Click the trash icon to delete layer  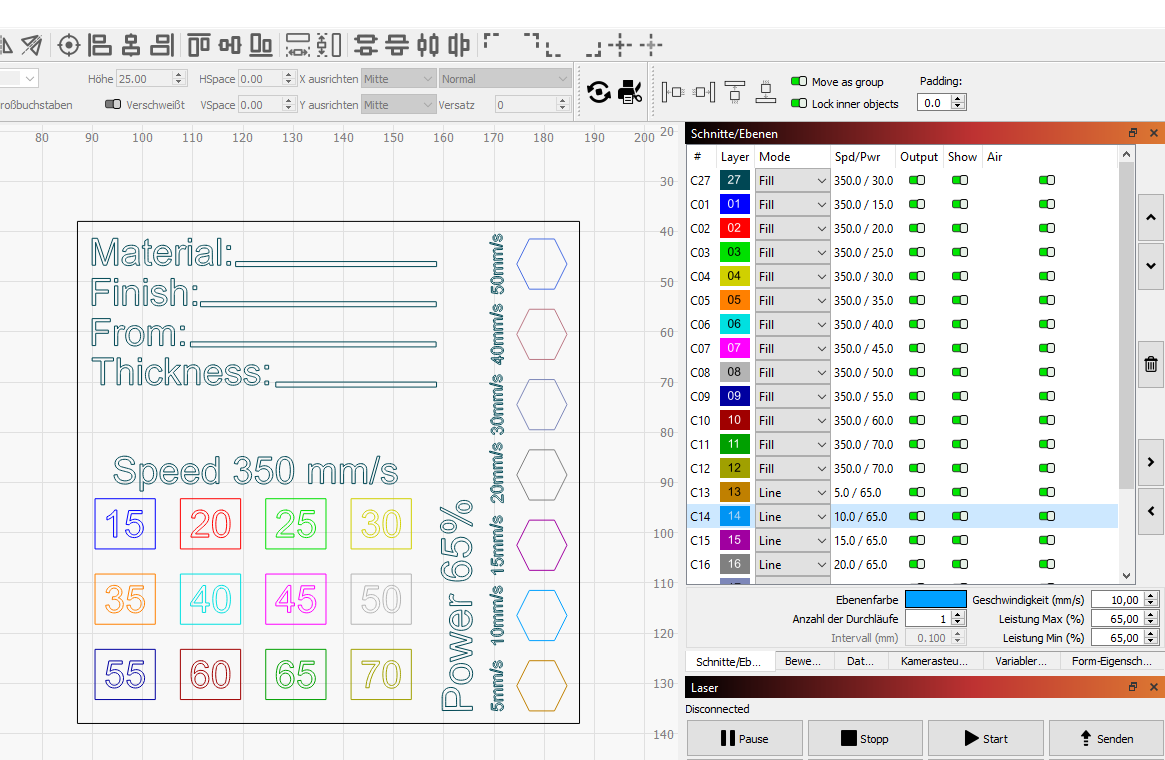click(1150, 364)
